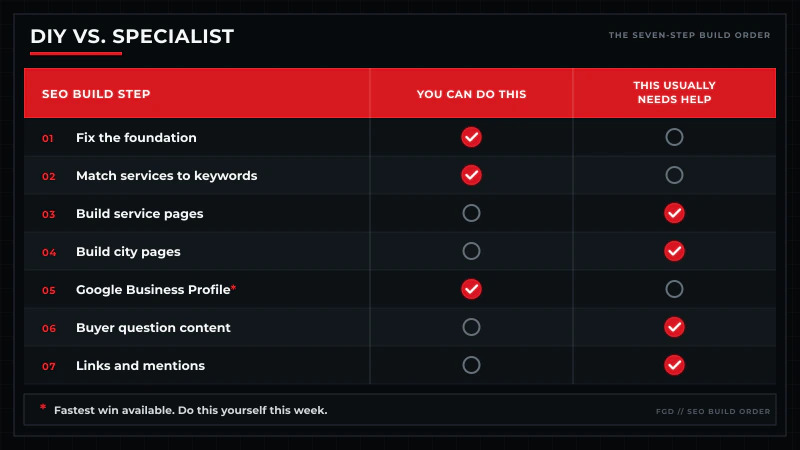The width and height of the screenshot is (800, 450).
Task: Click the Needs Help checkmark for Links and mentions
Action: [x=674, y=365]
